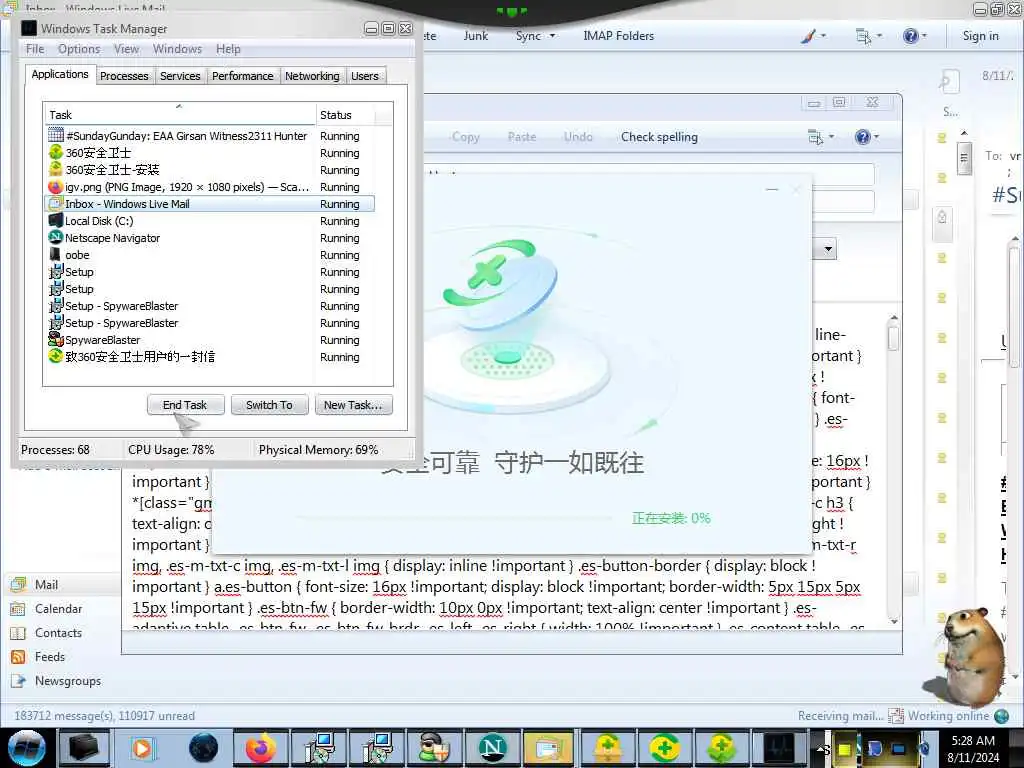Sort by Status column header
The image size is (1024, 768).
point(345,115)
